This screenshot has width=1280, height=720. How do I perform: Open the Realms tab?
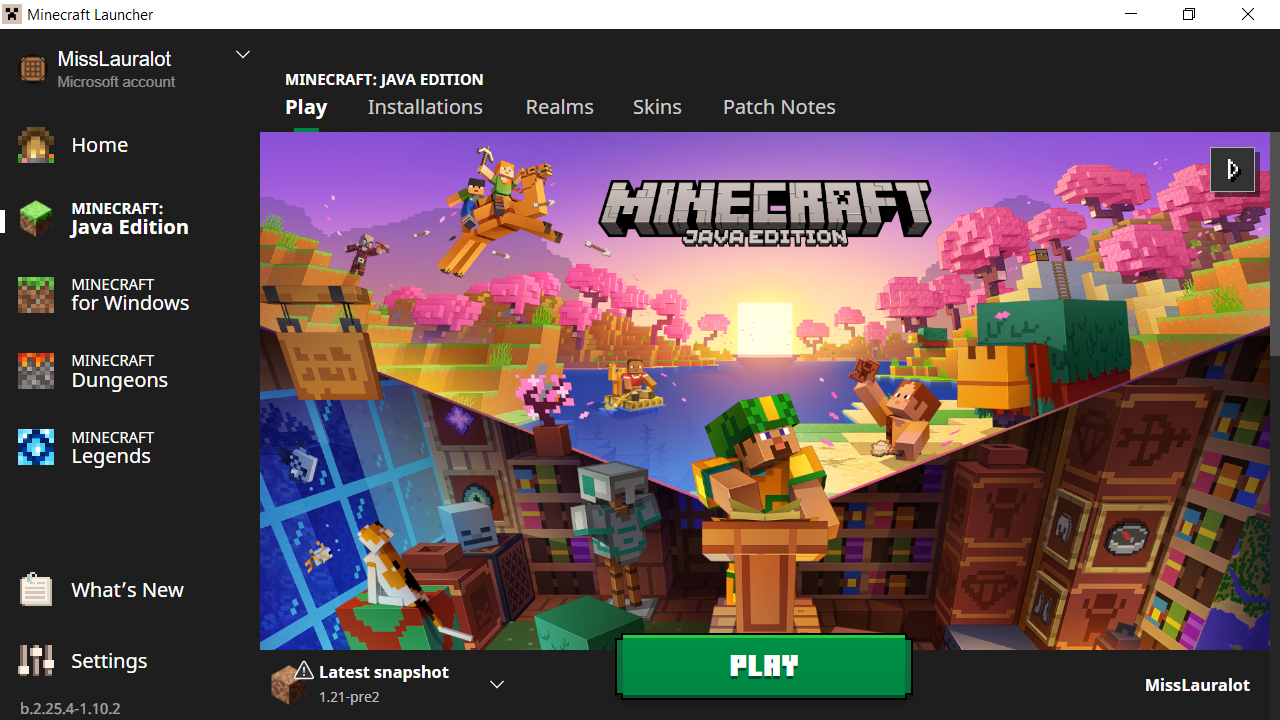pos(560,107)
